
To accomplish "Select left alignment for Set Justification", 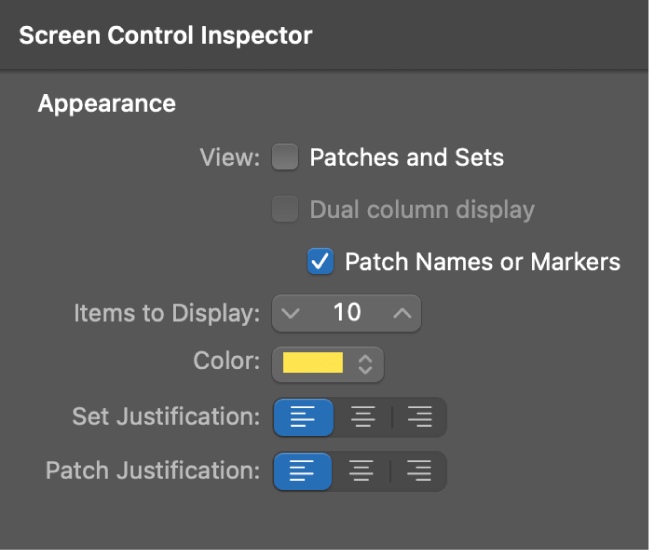I will [x=303, y=417].
